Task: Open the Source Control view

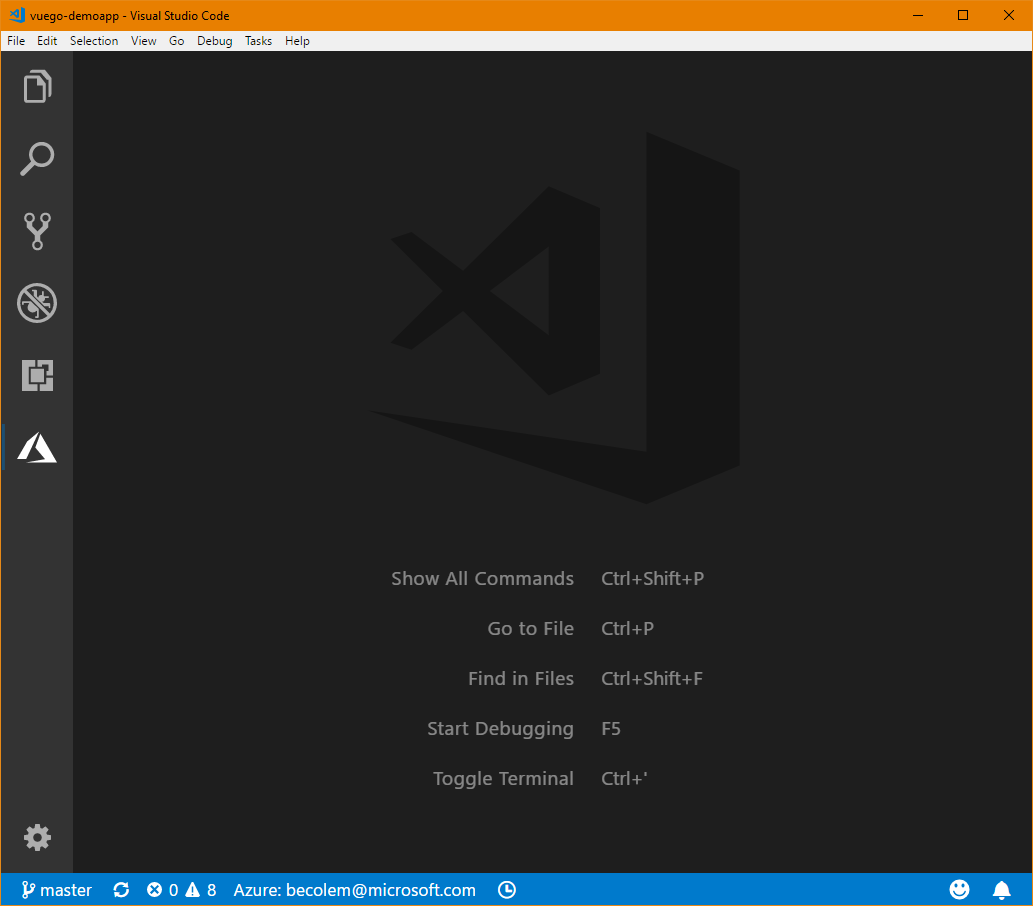Action: coord(37,230)
